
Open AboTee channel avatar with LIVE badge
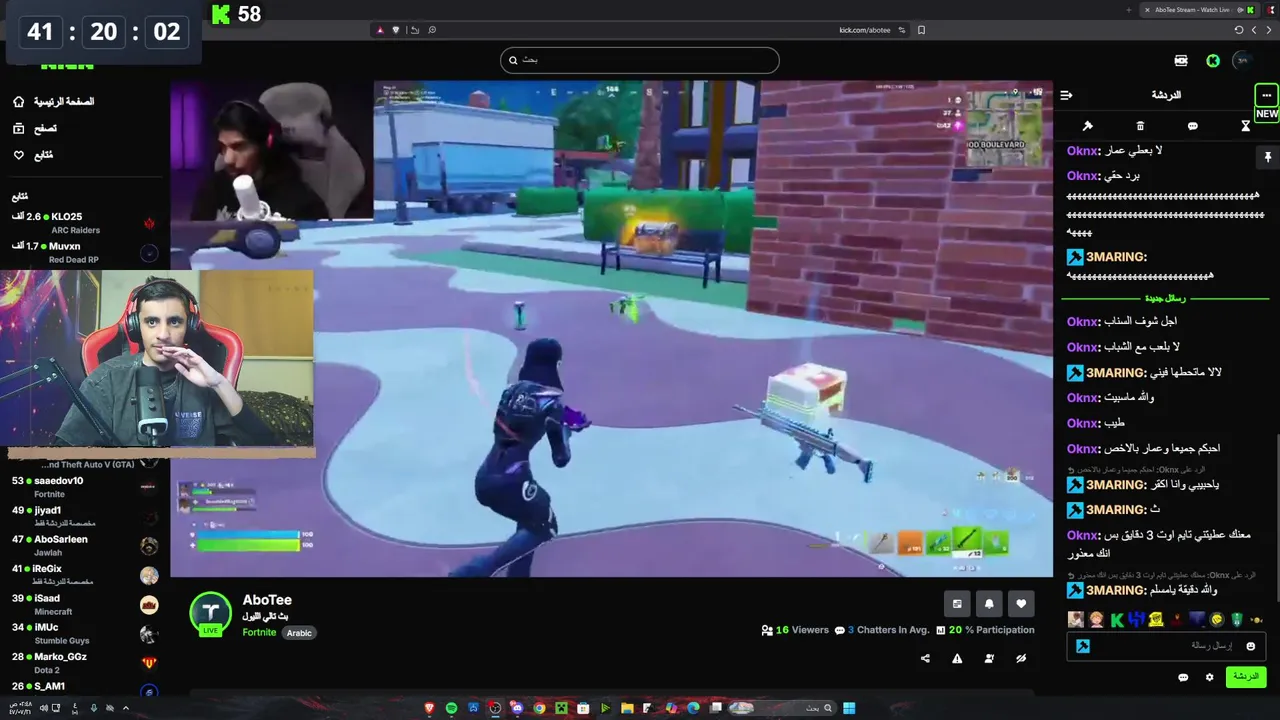210,613
